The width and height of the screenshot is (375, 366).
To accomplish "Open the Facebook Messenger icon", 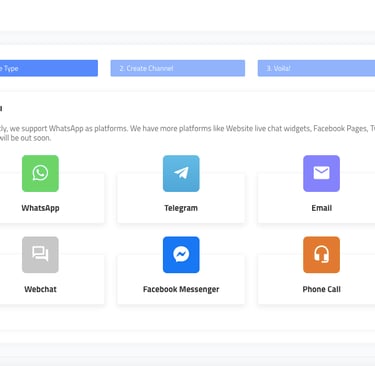I will pyautogui.click(x=181, y=255).
